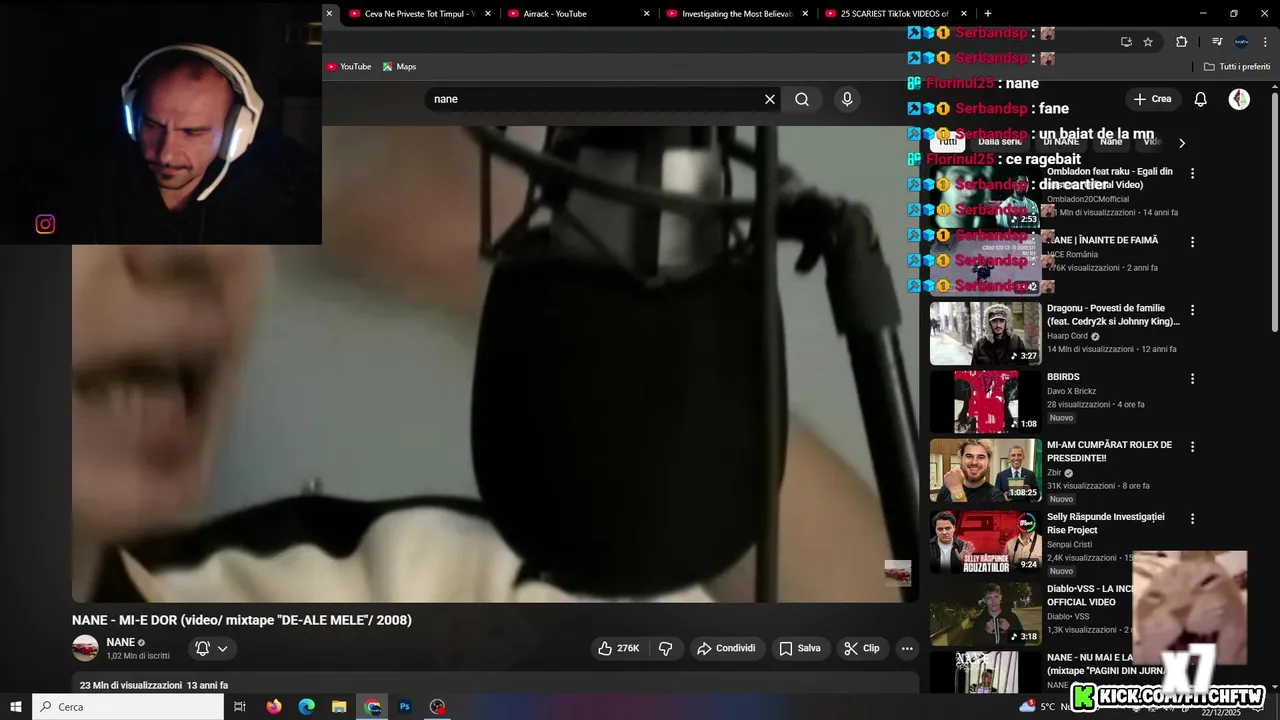Click the page vertical scrollbar

[x=1275, y=212]
